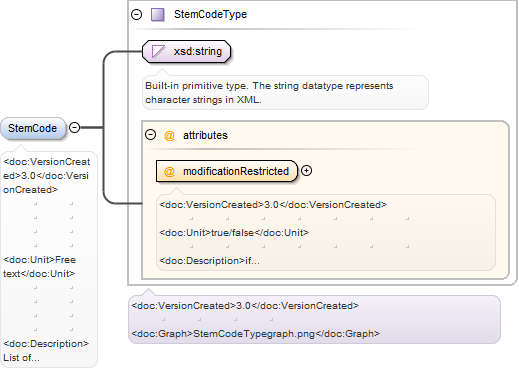519x371 pixels.
Task: Click StemCodeType VersionCreated 3.0 annotation
Action: [x=245, y=306]
